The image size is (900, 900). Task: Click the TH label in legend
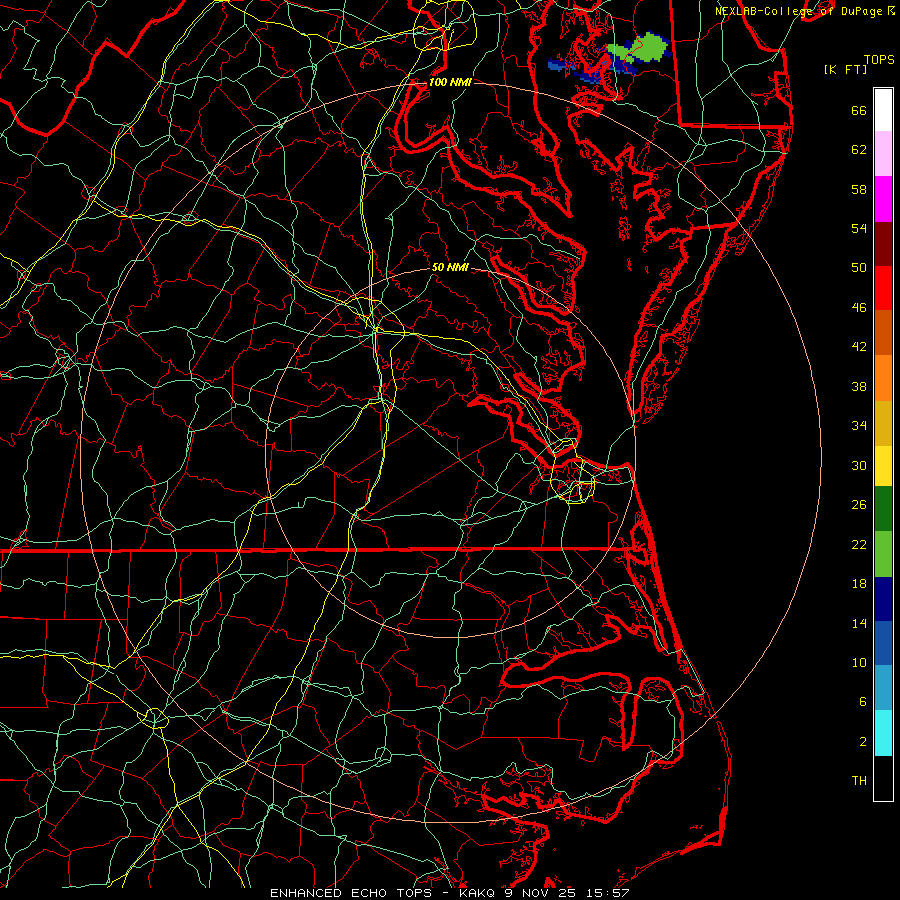coord(859,781)
